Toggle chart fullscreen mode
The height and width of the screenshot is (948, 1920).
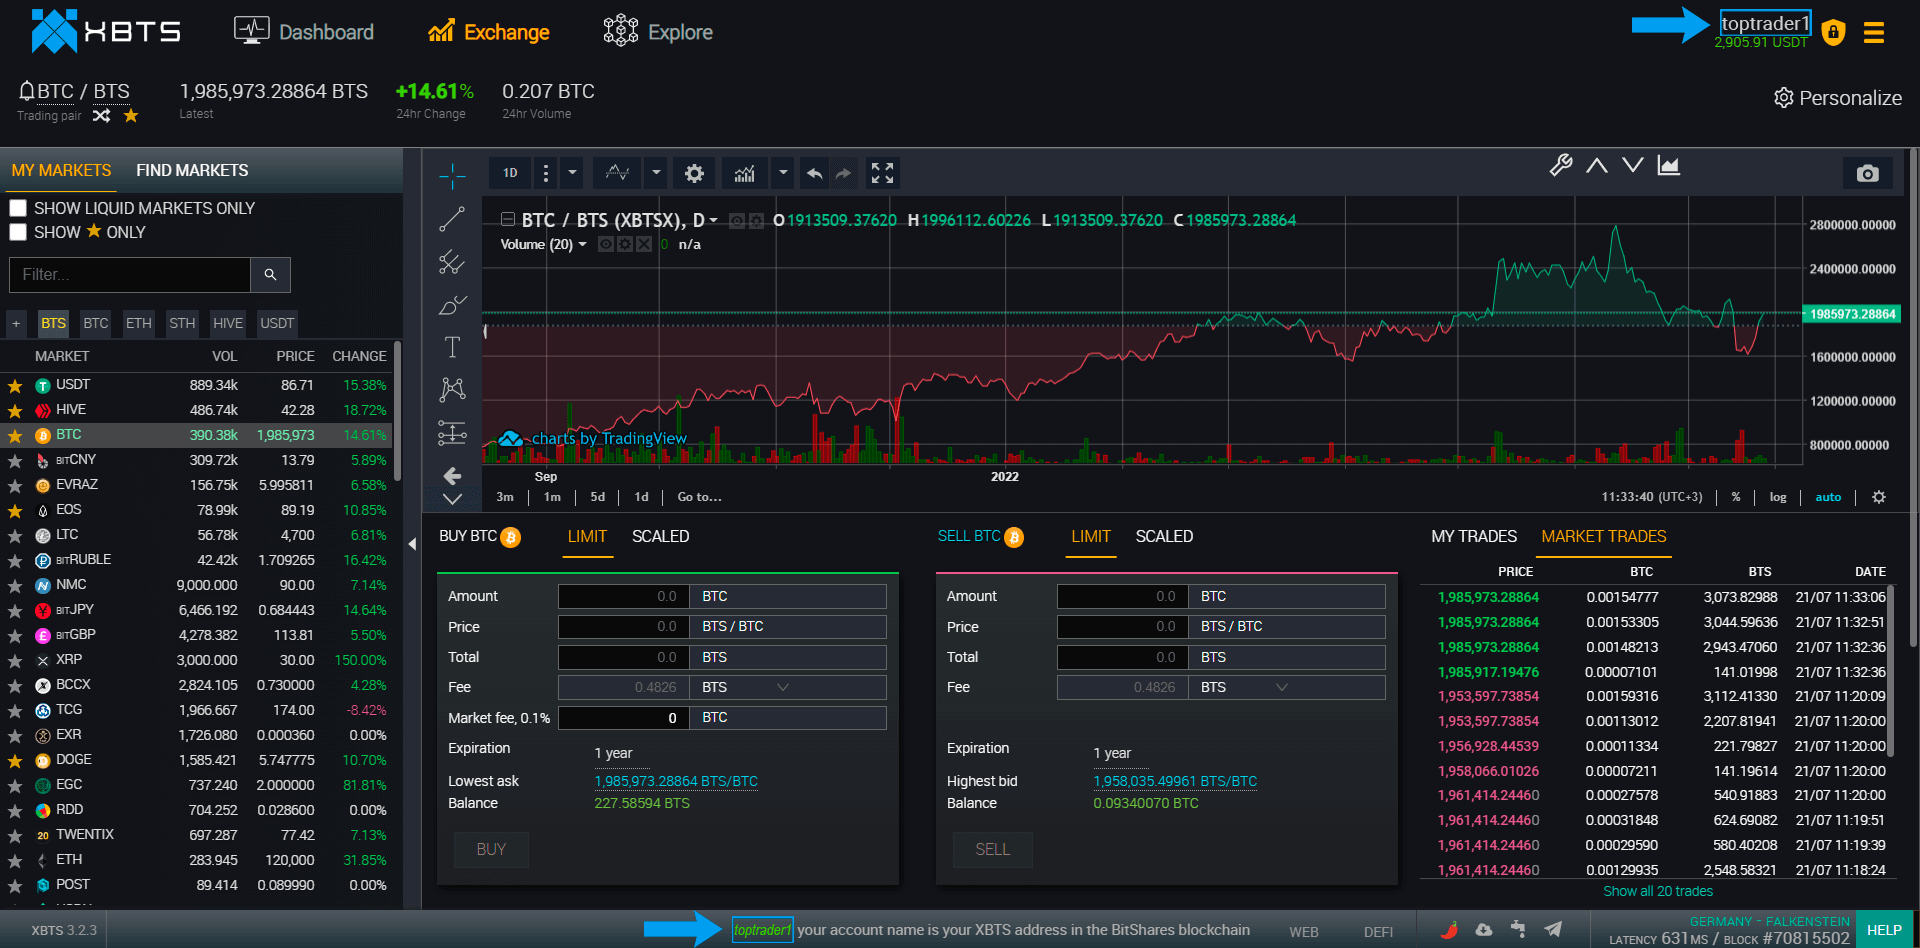[882, 173]
